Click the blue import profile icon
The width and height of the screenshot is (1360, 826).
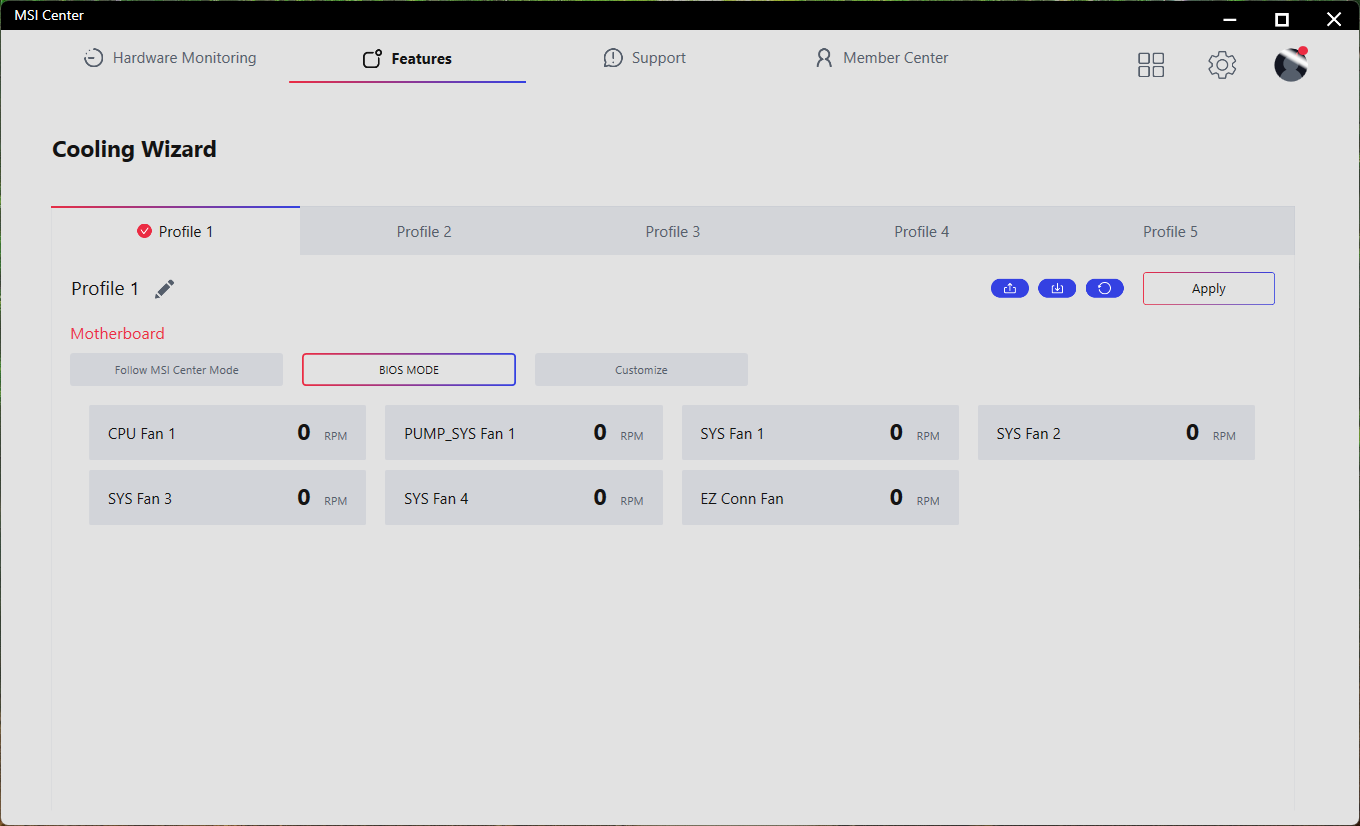pyautogui.click(x=1057, y=288)
